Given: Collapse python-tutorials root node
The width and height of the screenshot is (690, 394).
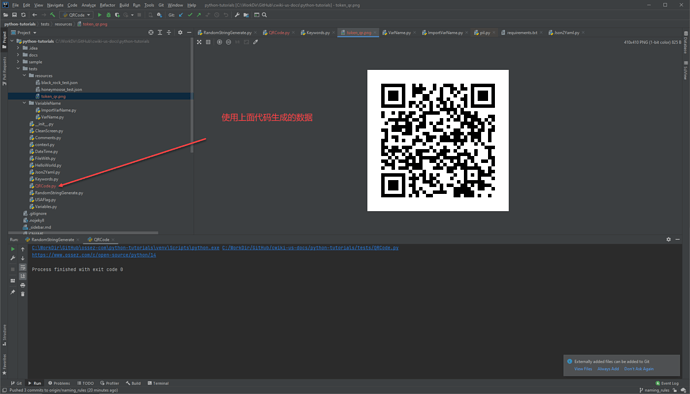Looking at the screenshot, I should [12, 41].
